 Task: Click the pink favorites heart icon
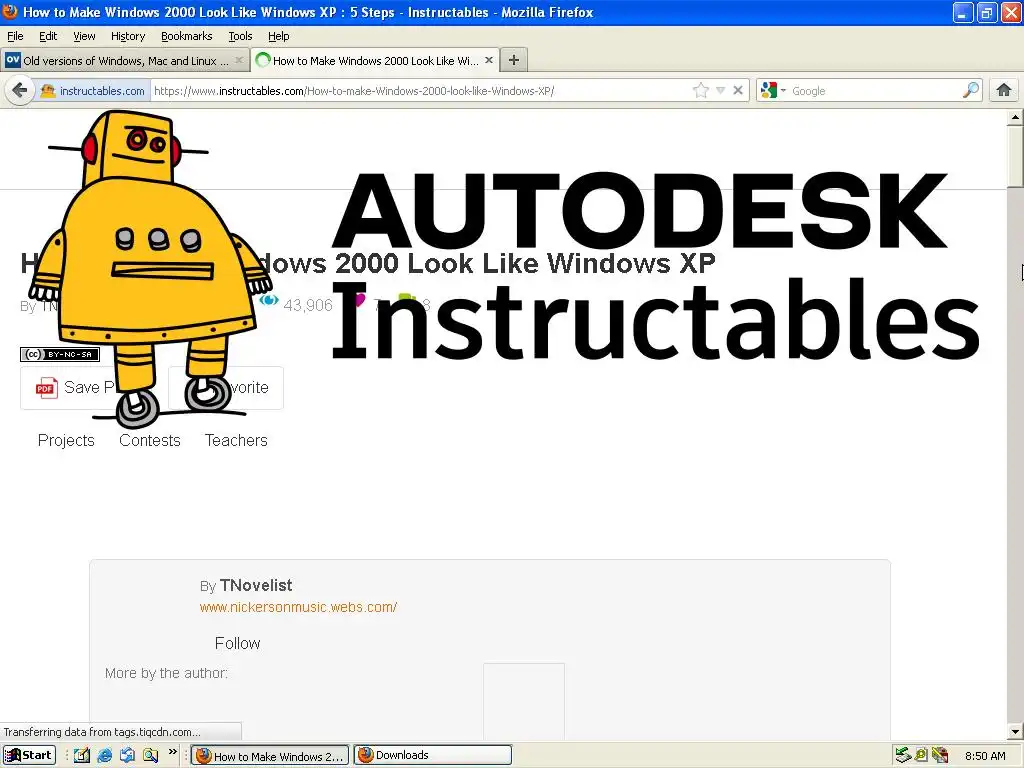359,300
